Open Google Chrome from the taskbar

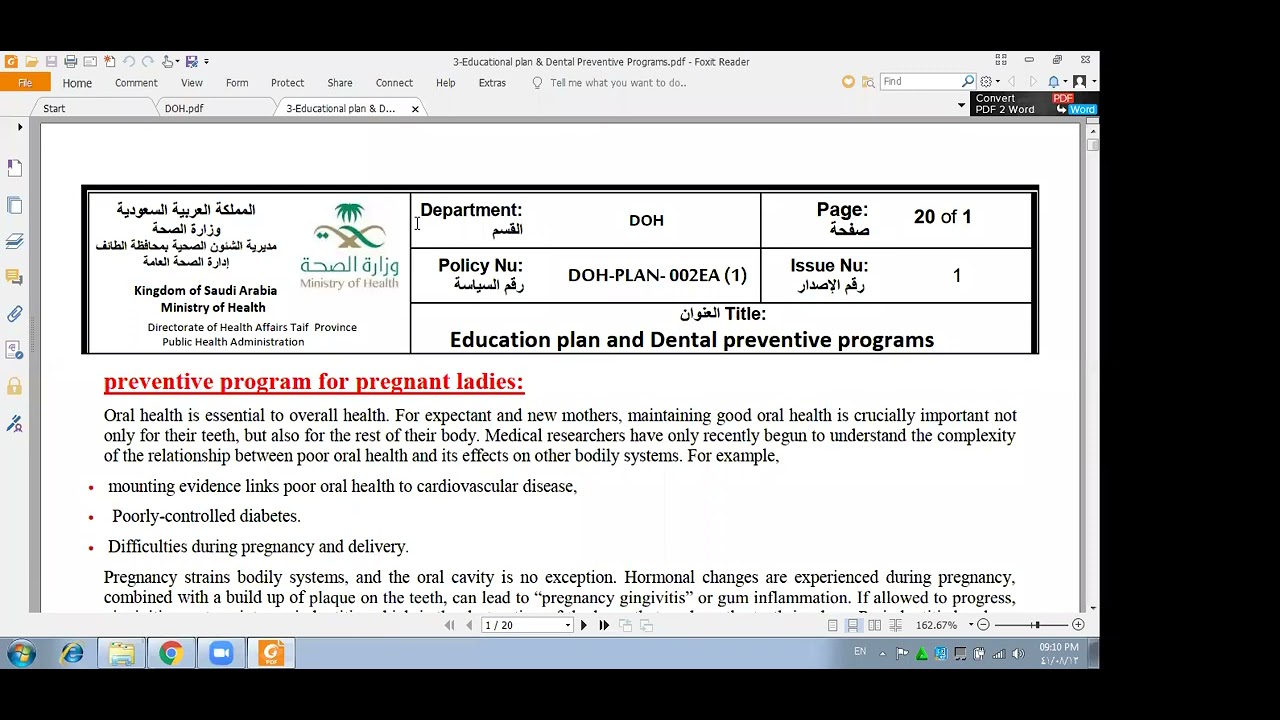171,654
